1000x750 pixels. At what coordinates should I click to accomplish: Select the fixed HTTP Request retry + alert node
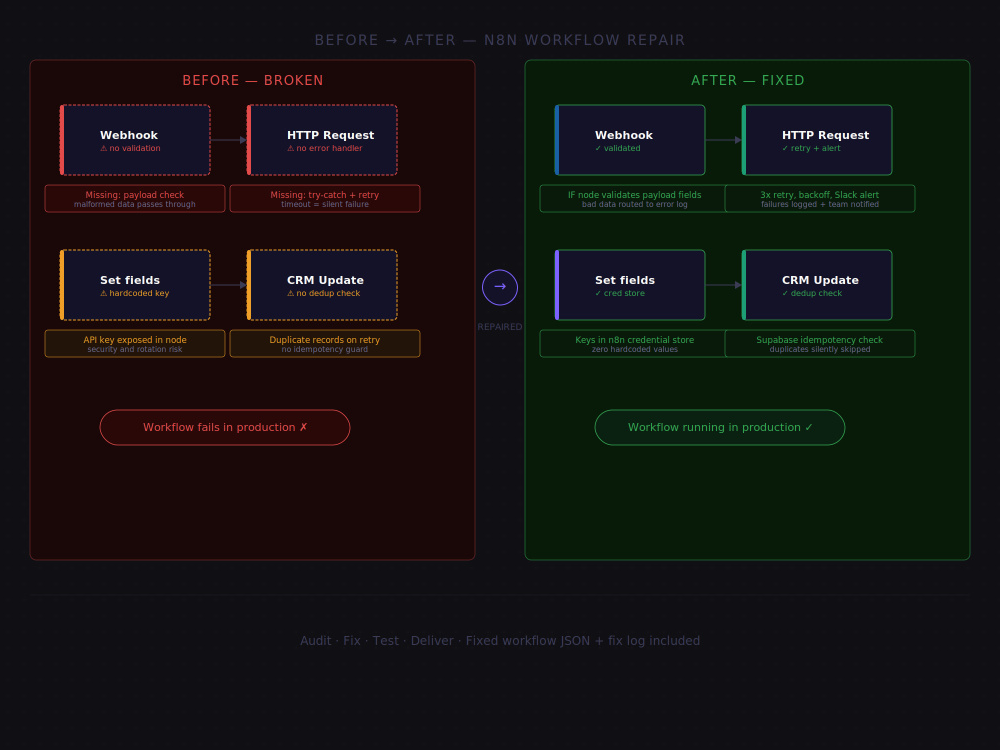click(817, 140)
